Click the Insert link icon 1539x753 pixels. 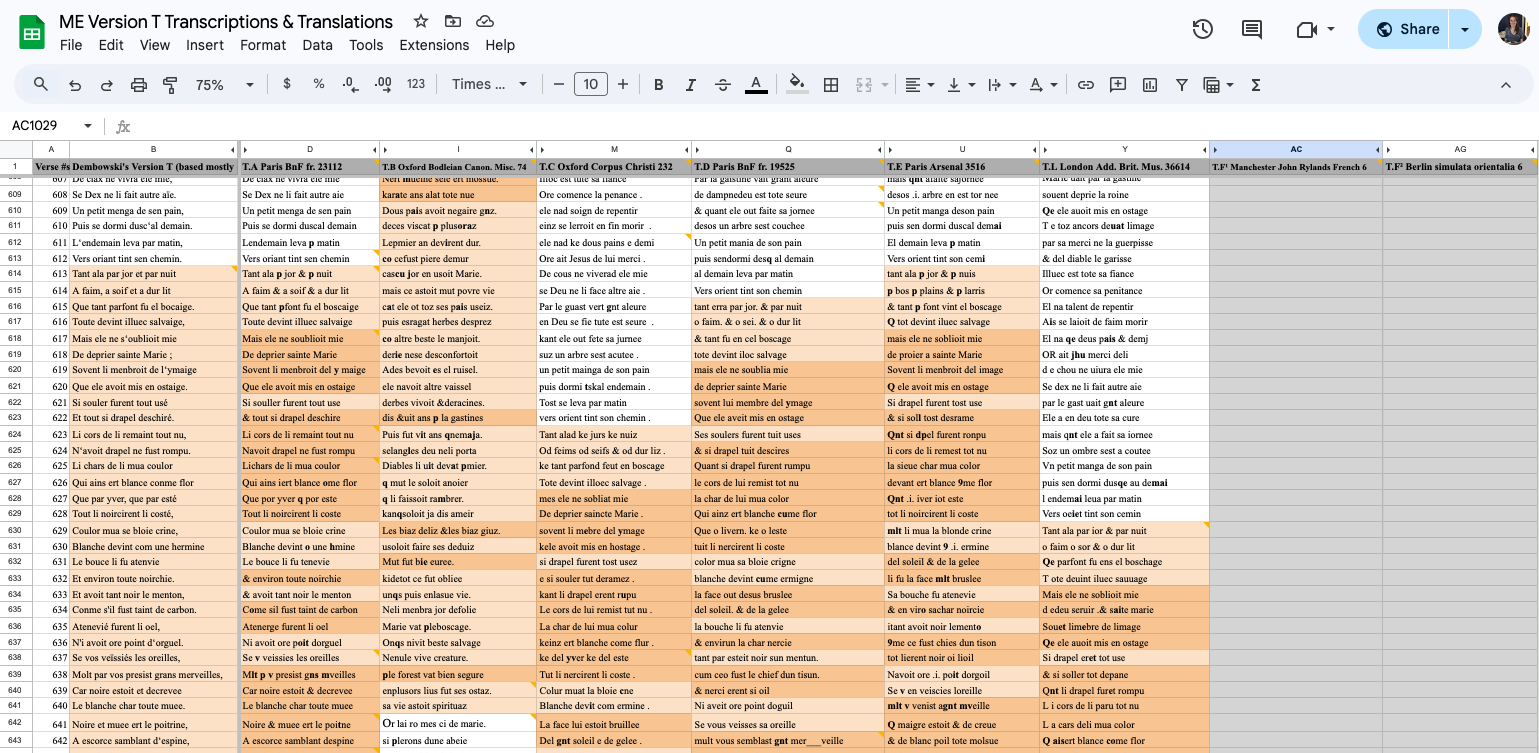[1085, 85]
